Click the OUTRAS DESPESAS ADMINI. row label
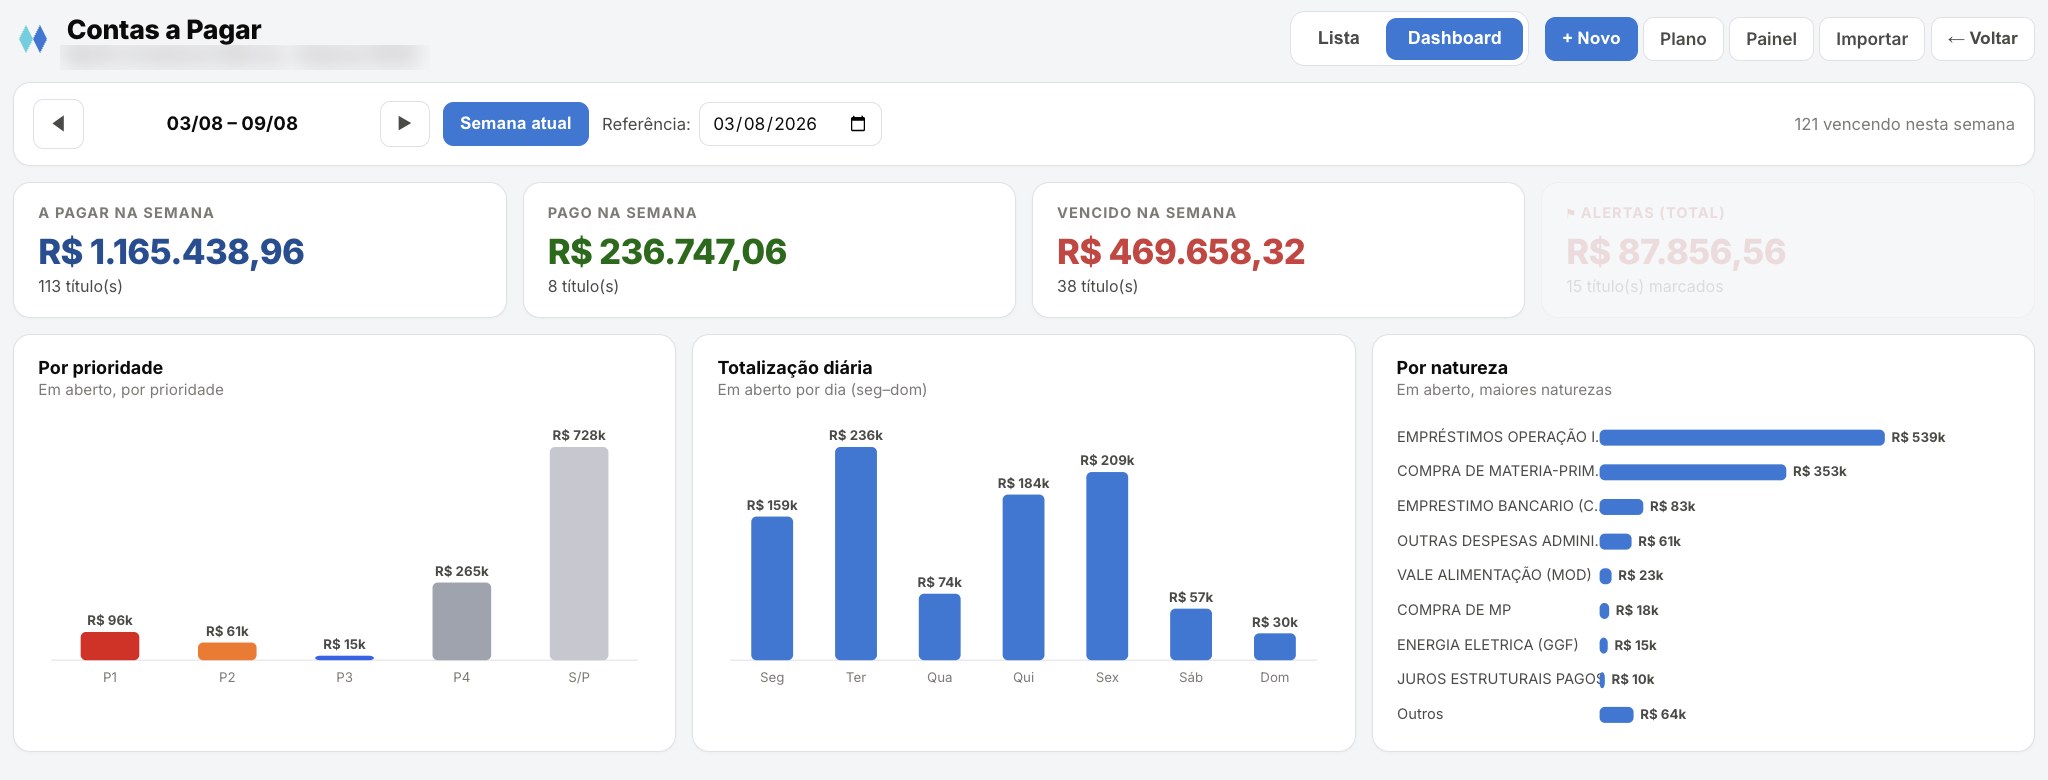The height and width of the screenshot is (780, 2048). pos(1497,541)
